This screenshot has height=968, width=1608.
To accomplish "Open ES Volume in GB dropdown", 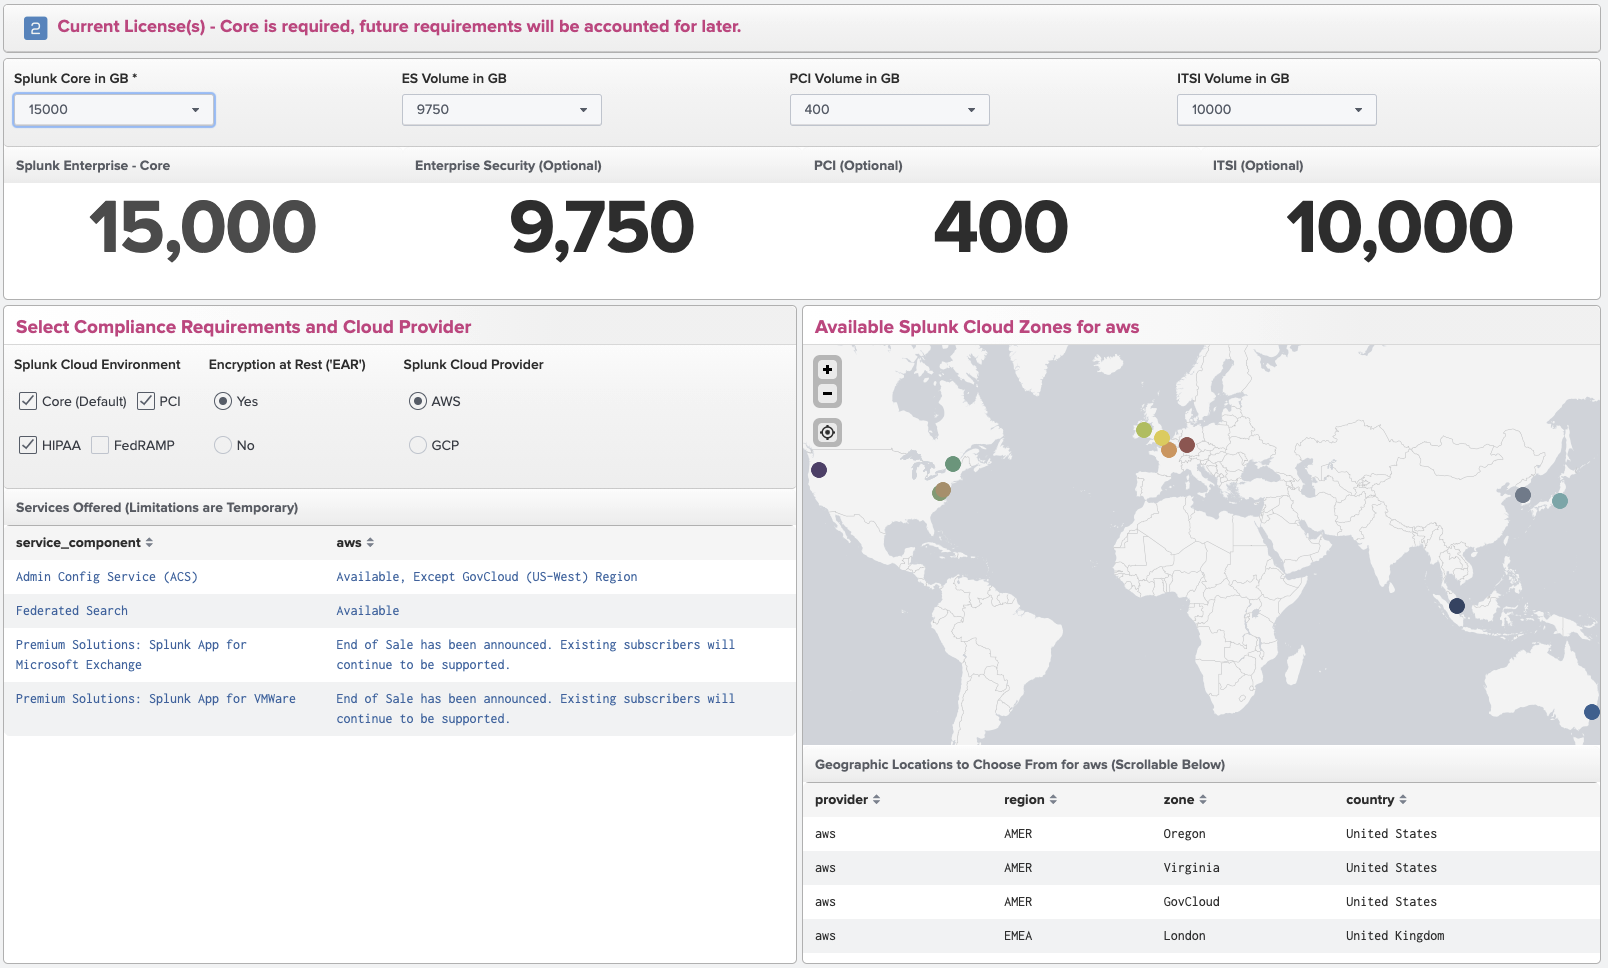I will pos(502,110).
